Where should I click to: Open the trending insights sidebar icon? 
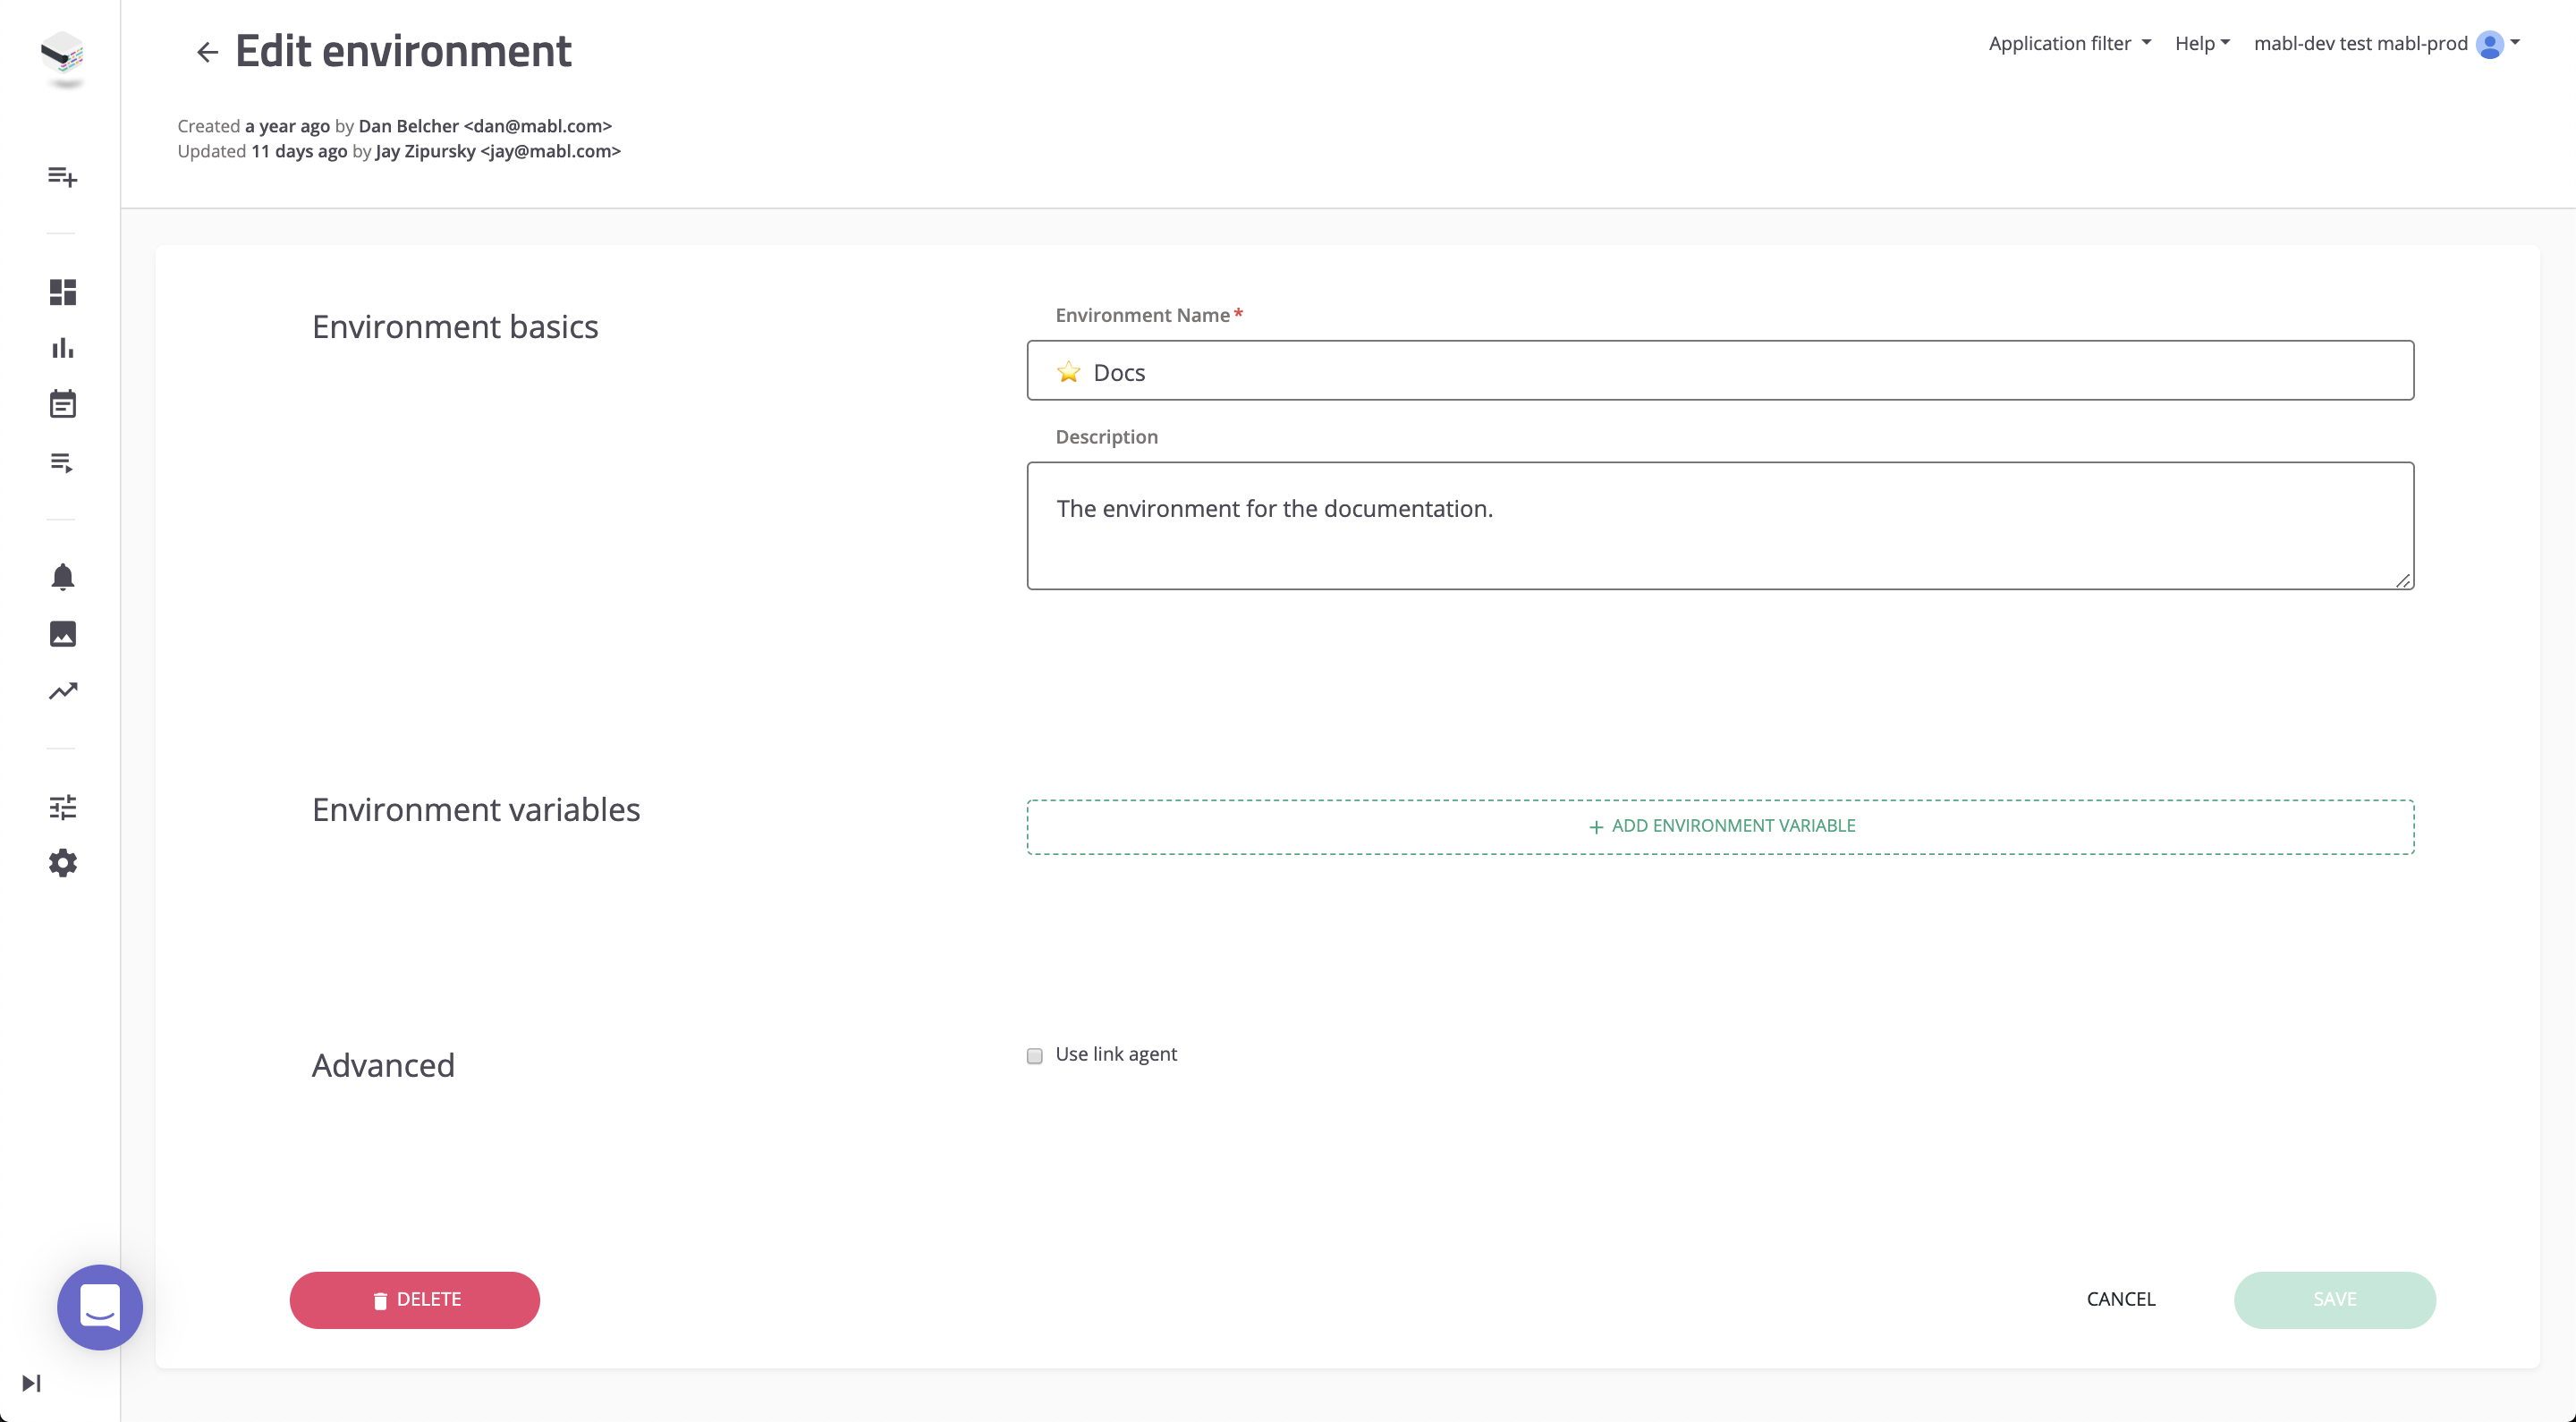click(62, 691)
